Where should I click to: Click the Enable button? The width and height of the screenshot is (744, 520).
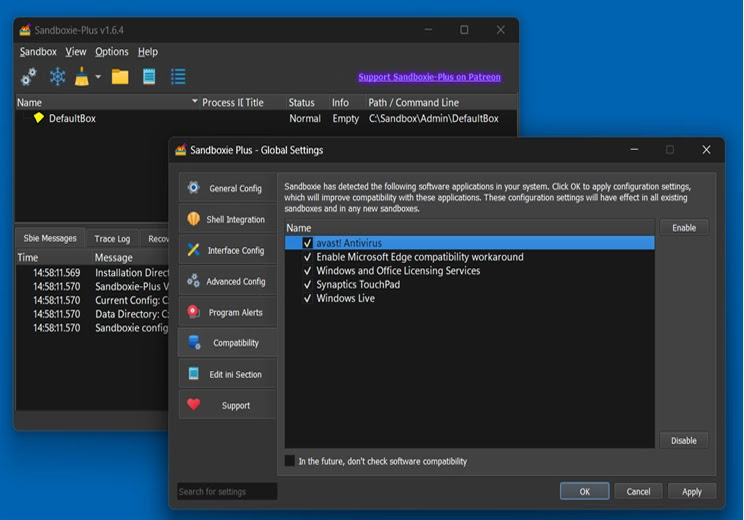click(x=684, y=228)
